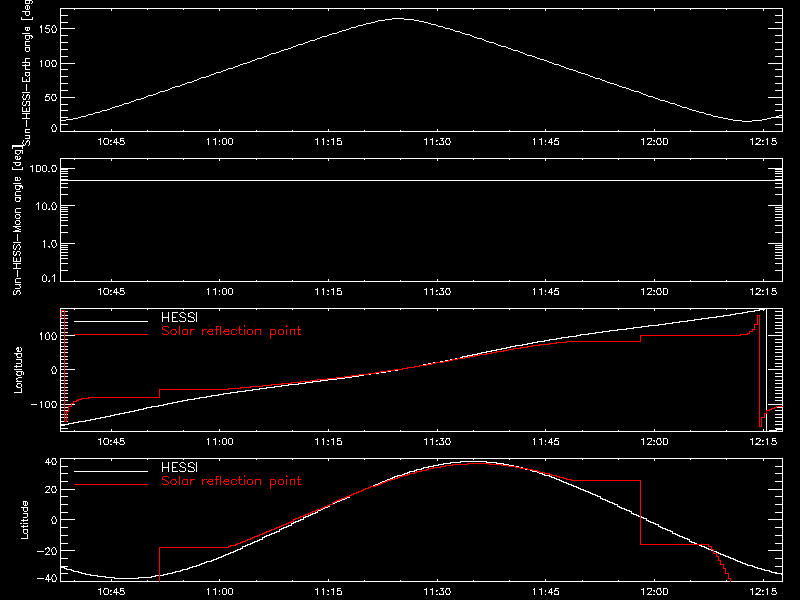The height and width of the screenshot is (600, 800).
Task: Click the 0.1 tick on Moon angle axis
Action: tap(49, 278)
